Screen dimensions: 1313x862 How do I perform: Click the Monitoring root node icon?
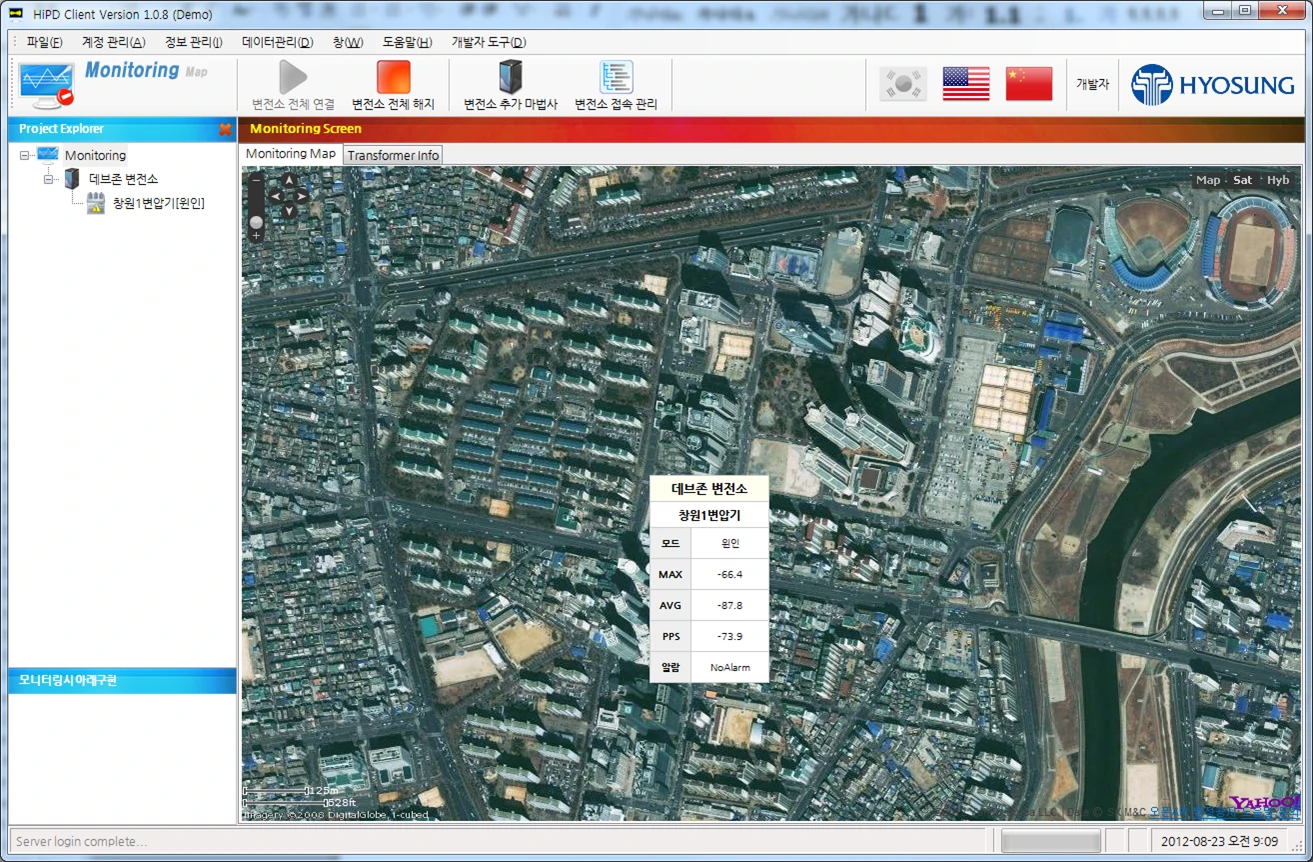47,155
